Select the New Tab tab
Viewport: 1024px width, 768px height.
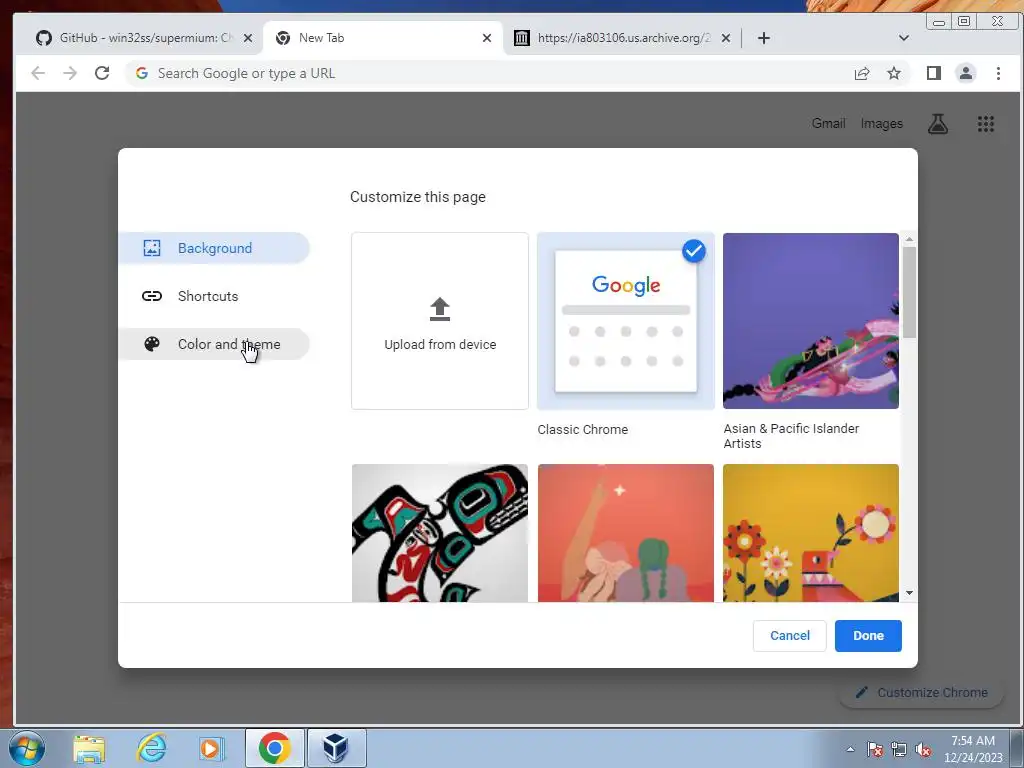click(383, 38)
